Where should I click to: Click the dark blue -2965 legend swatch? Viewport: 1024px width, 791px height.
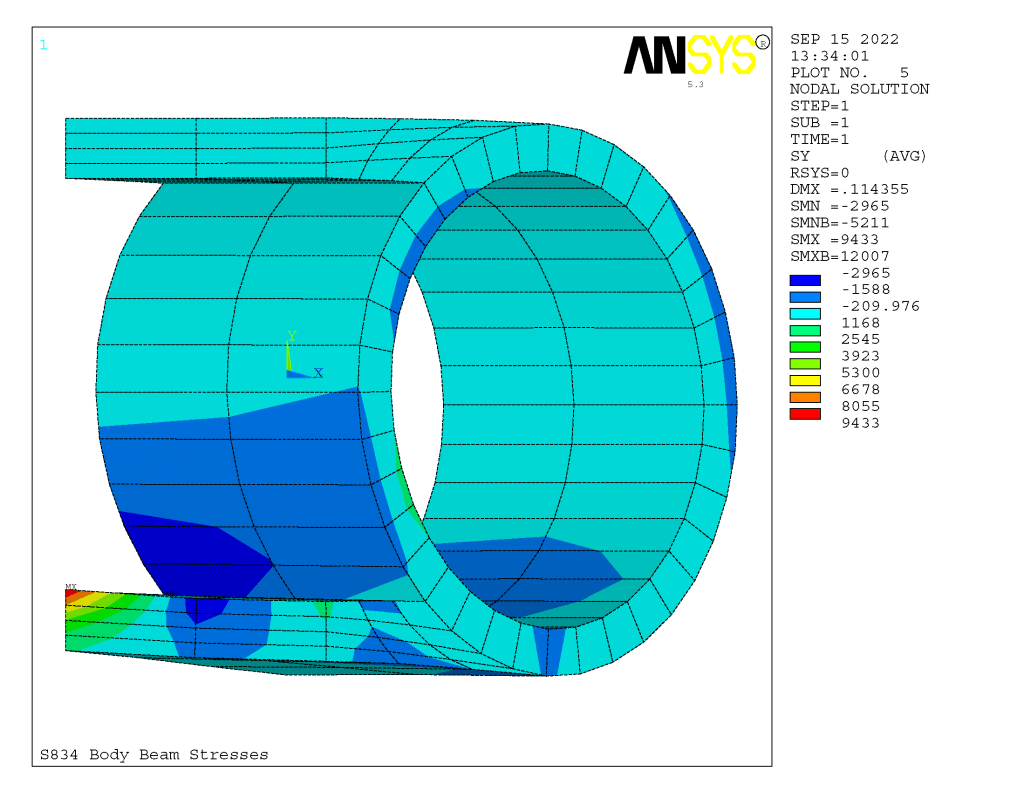coord(805,281)
